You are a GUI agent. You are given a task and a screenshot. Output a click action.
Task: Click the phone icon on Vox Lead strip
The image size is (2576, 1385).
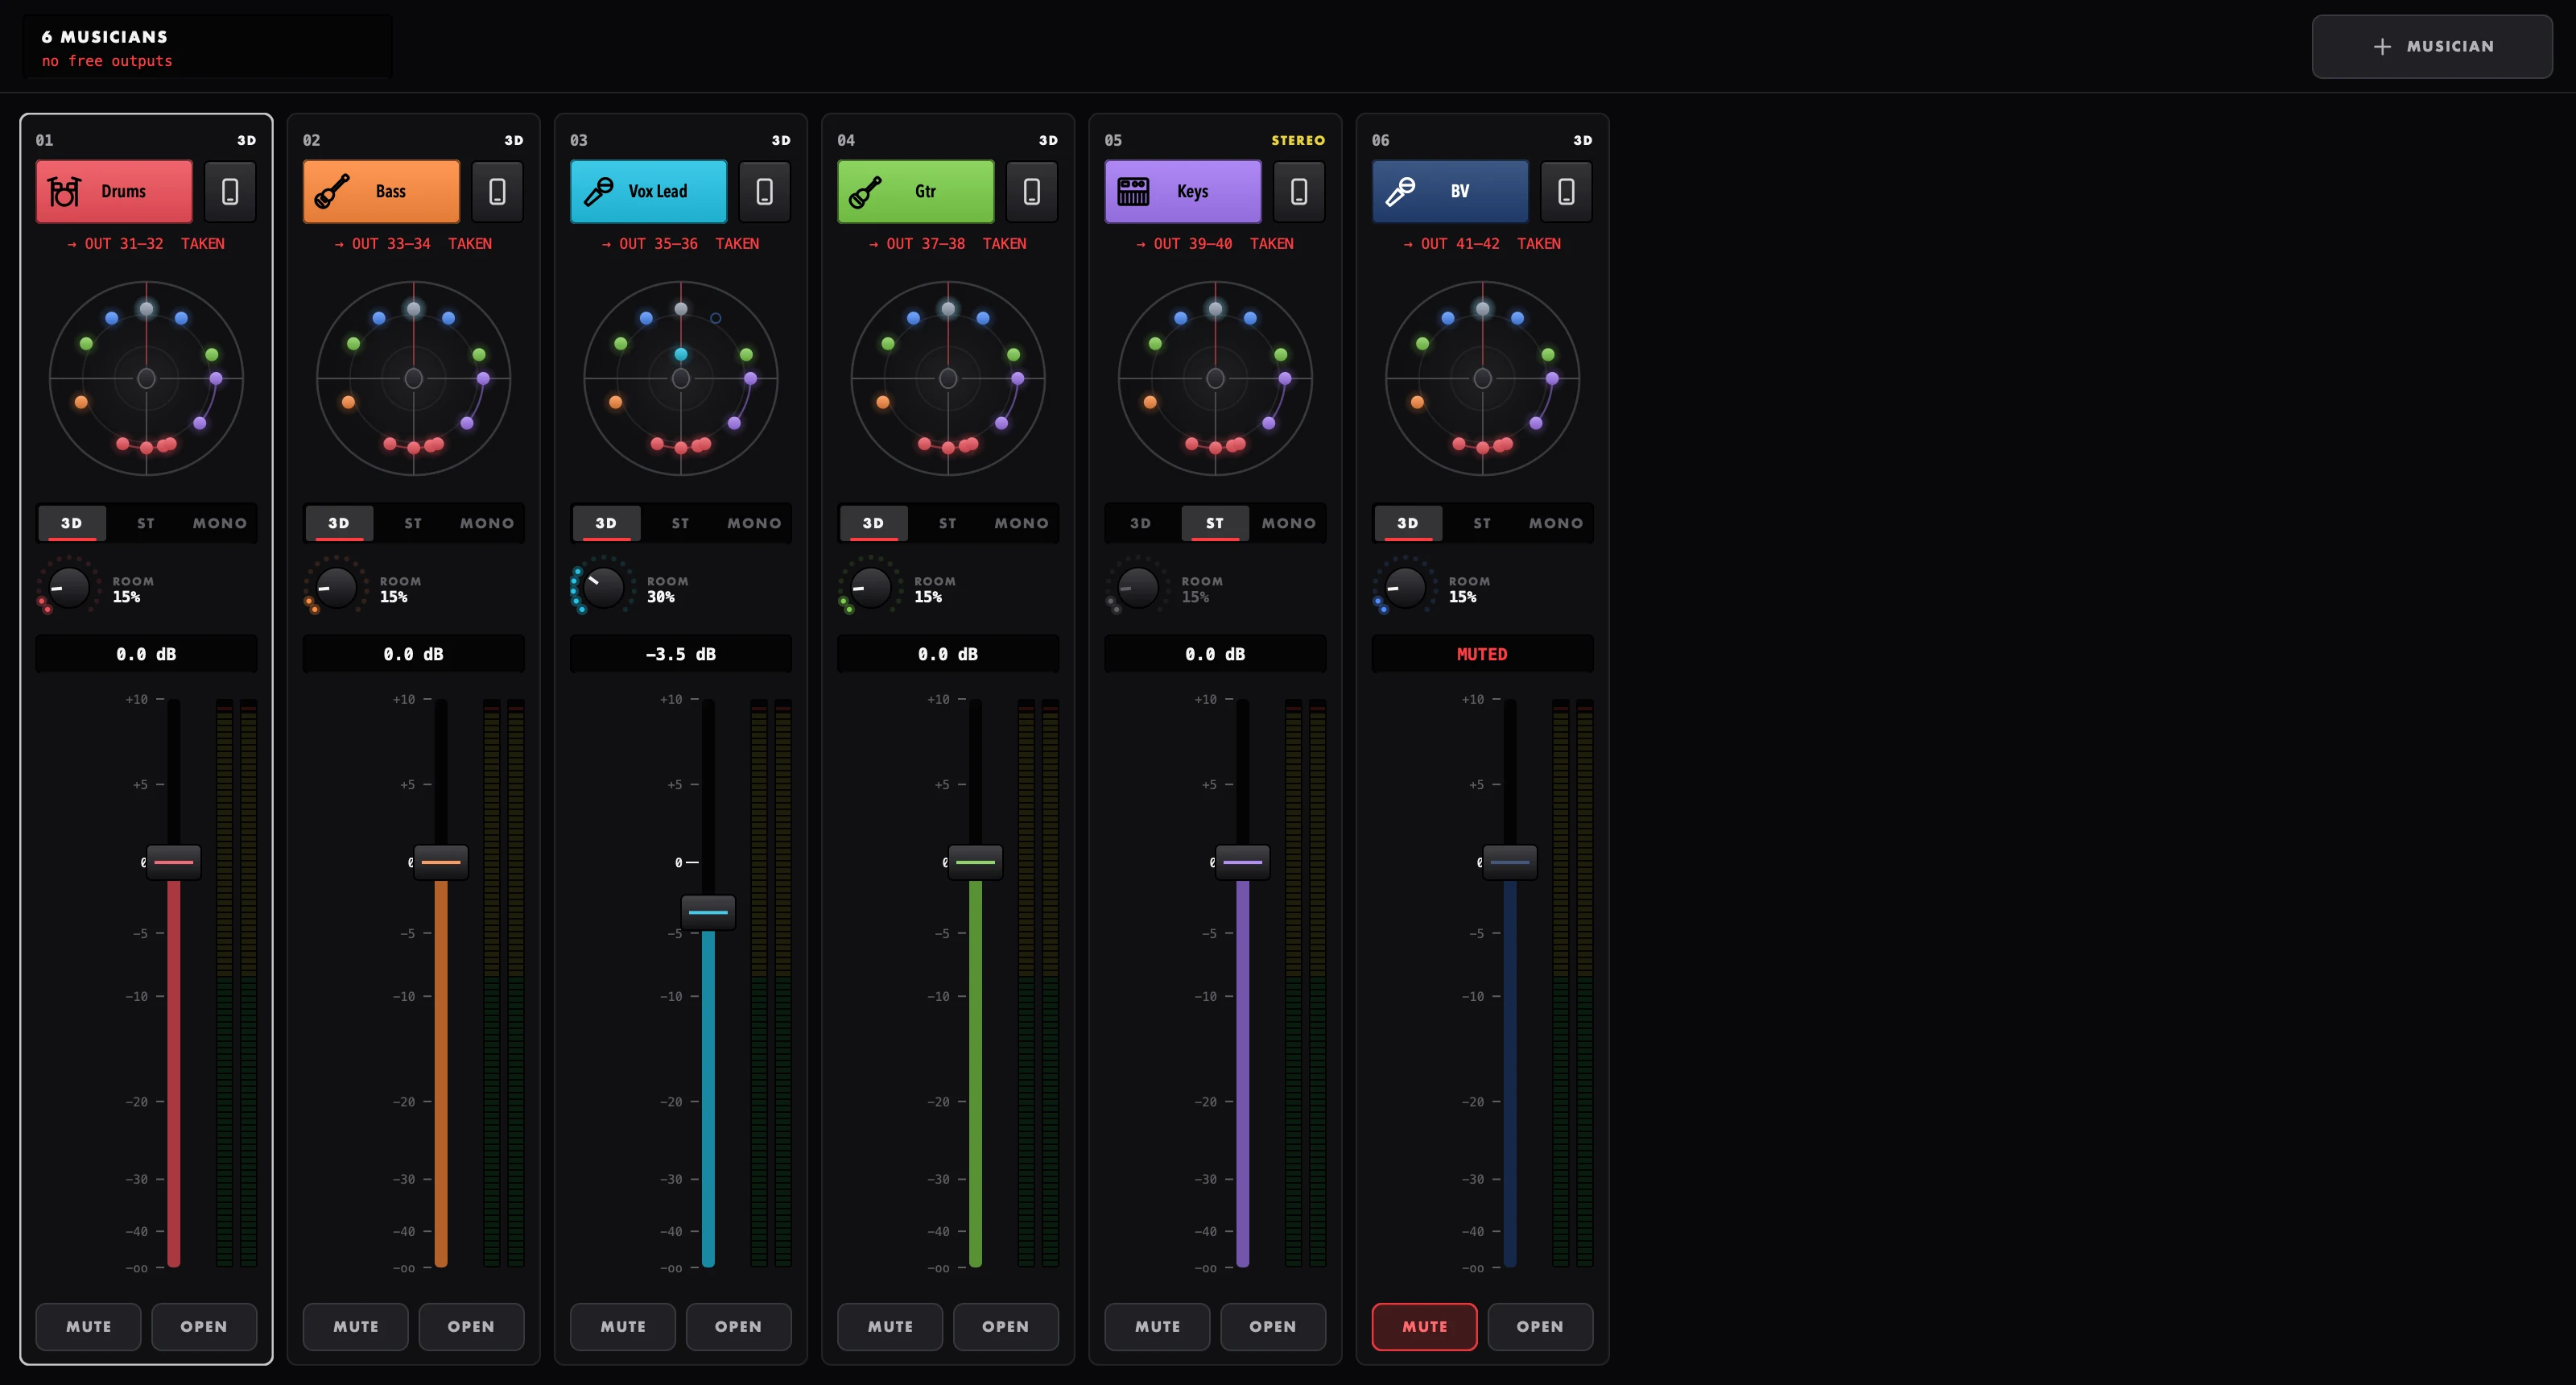[x=764, y=191]
